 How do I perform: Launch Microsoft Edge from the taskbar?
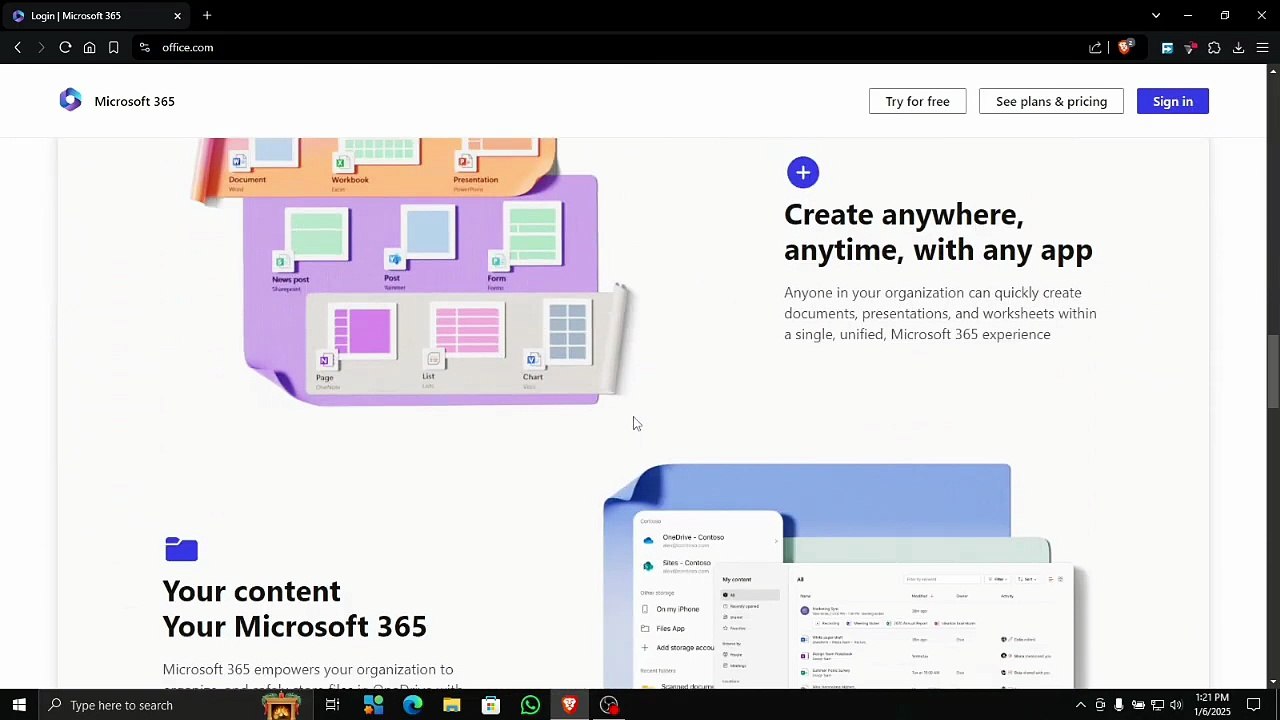(x=412, y=705)
